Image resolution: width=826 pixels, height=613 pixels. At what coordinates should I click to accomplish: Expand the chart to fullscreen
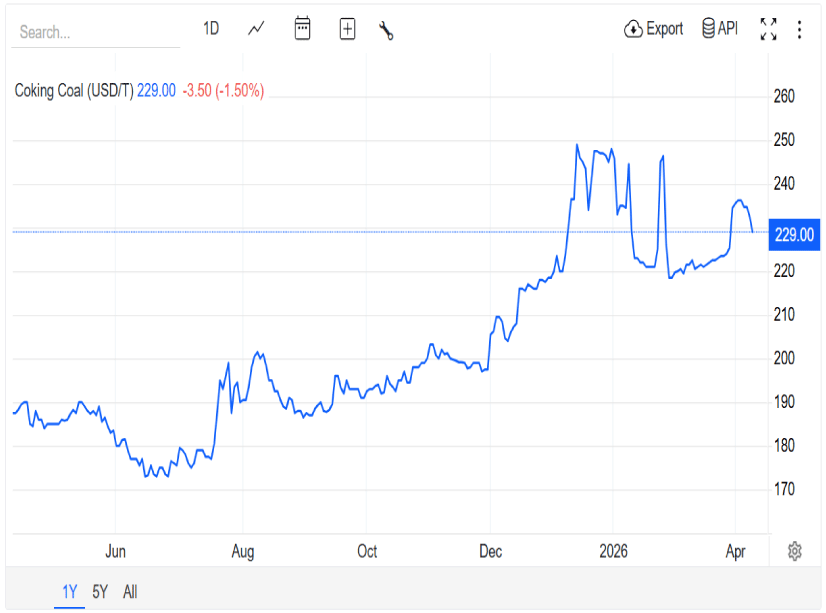click(x=768, y=29)
